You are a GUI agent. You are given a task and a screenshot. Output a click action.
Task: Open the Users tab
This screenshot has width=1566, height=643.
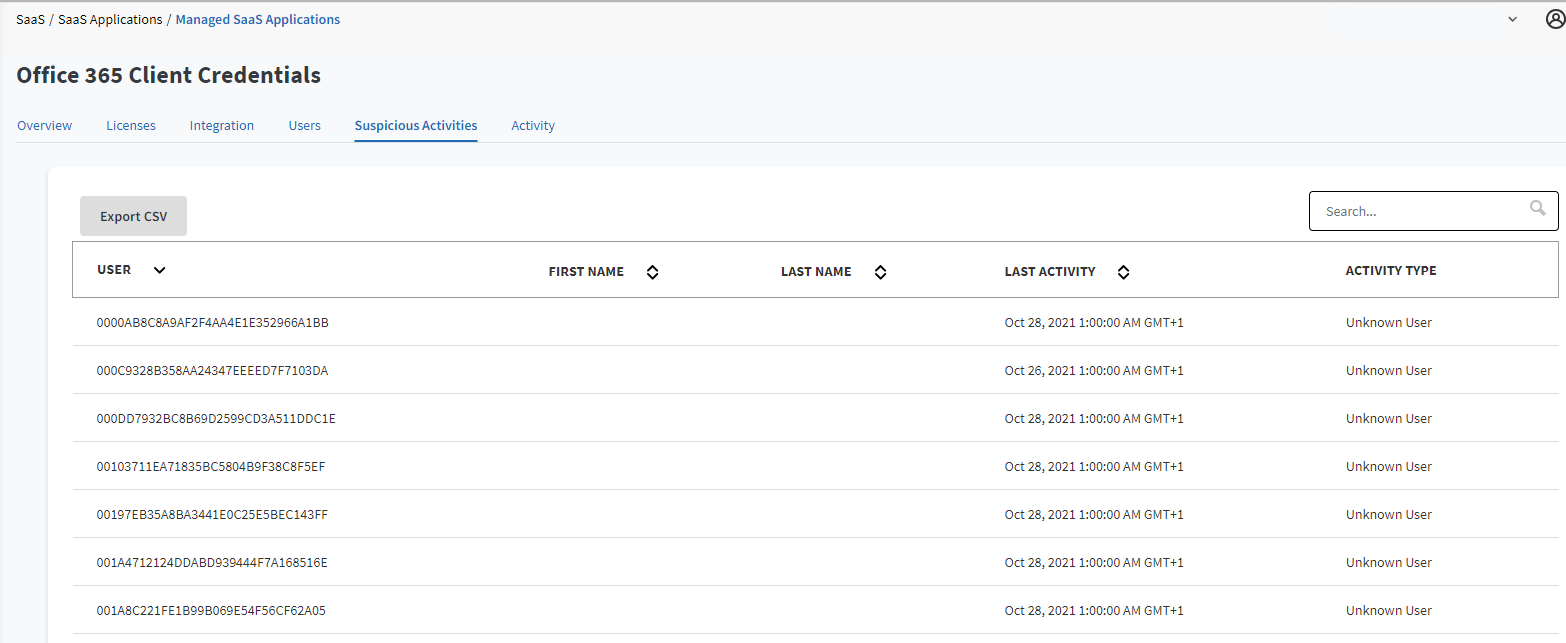(x=305, y=125)
